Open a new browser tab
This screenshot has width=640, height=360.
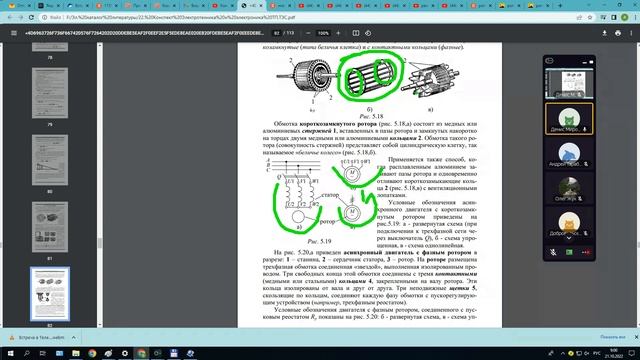point(560,6)
